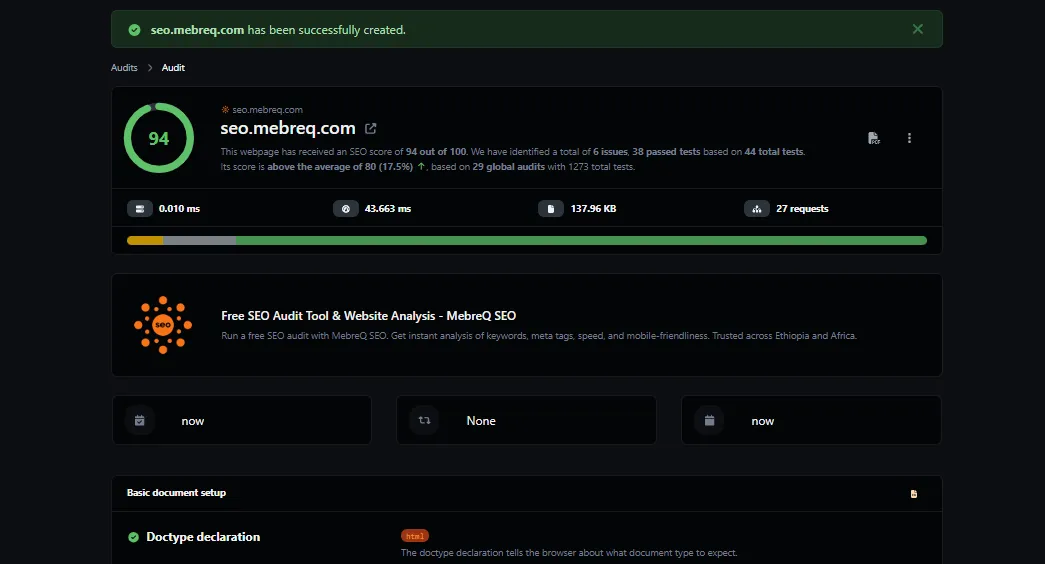Viewport: 1045px width, 564px height.
Task: Click the calendar icon in the third card
Action: point(709,421)
